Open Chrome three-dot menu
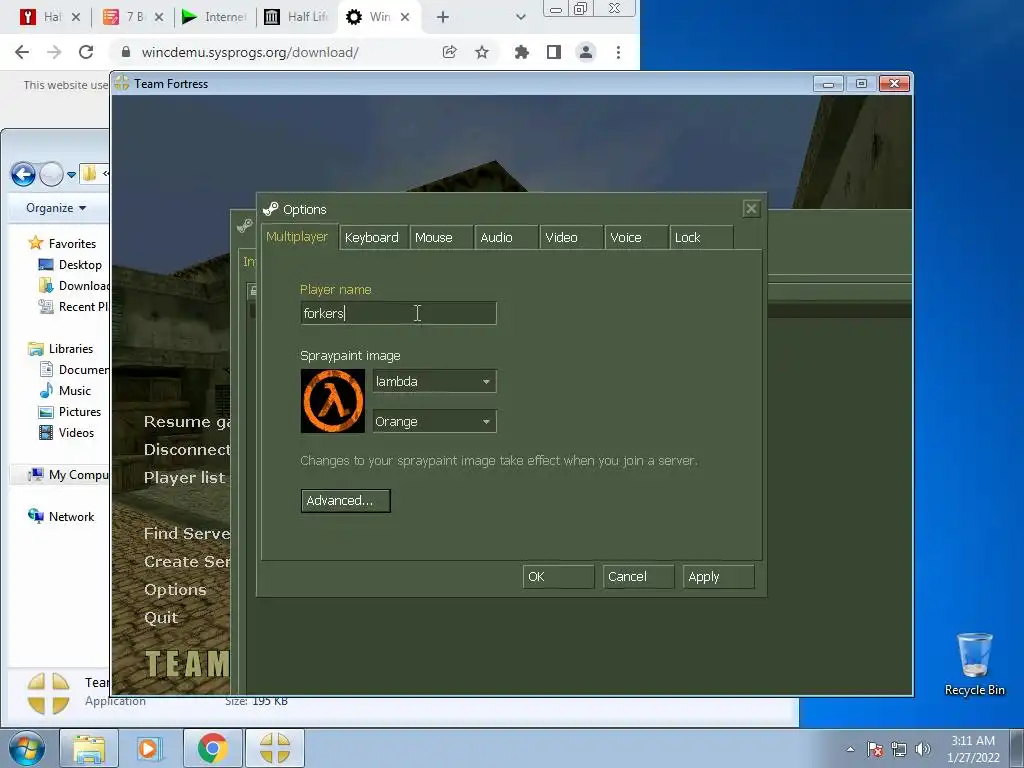The image size is (1024, 768). click(618, 52)
